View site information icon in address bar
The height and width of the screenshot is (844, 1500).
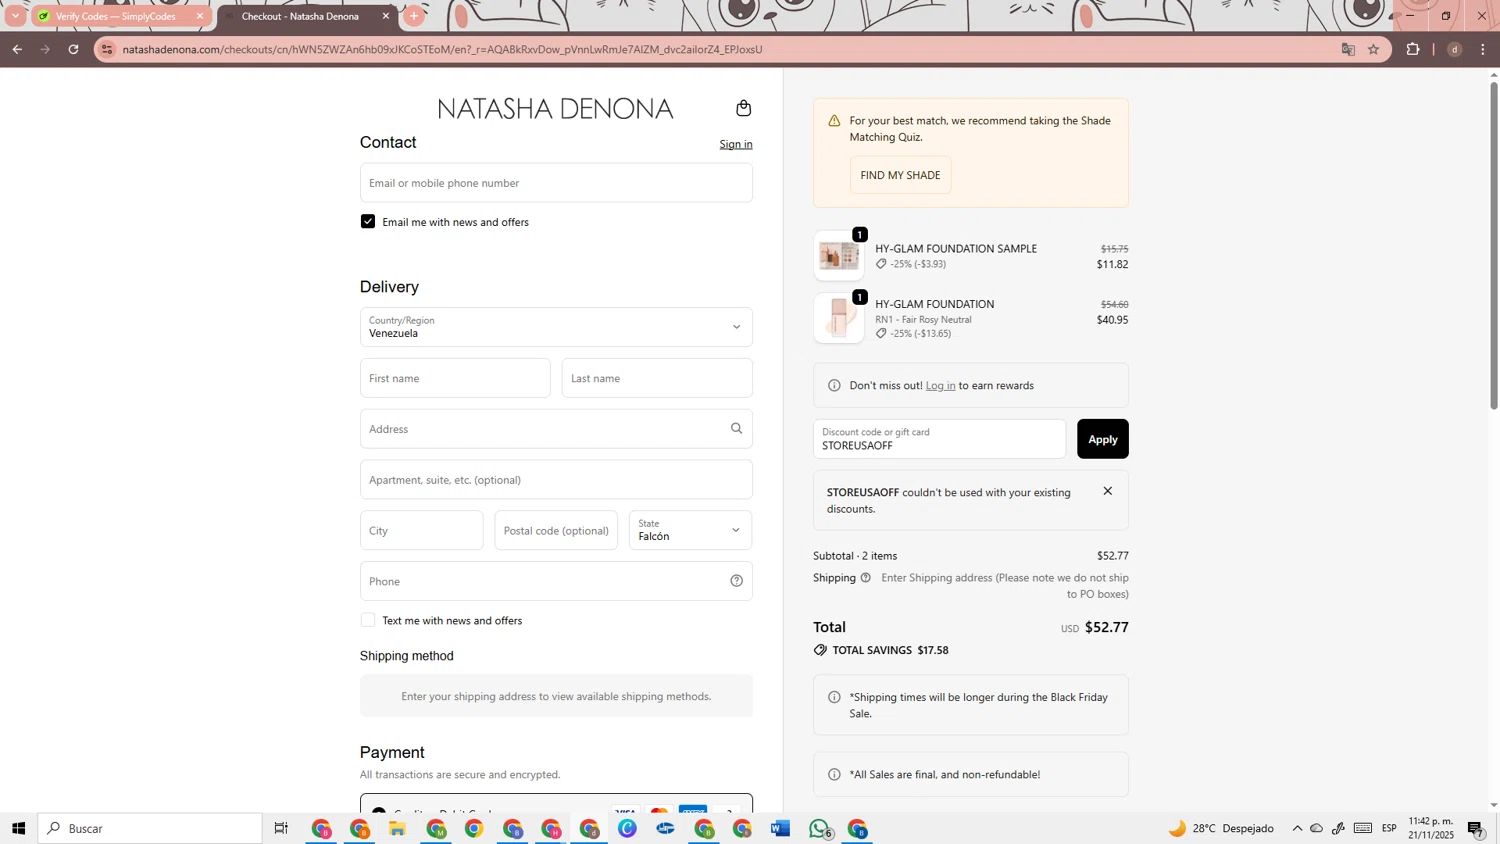point(108,49)
